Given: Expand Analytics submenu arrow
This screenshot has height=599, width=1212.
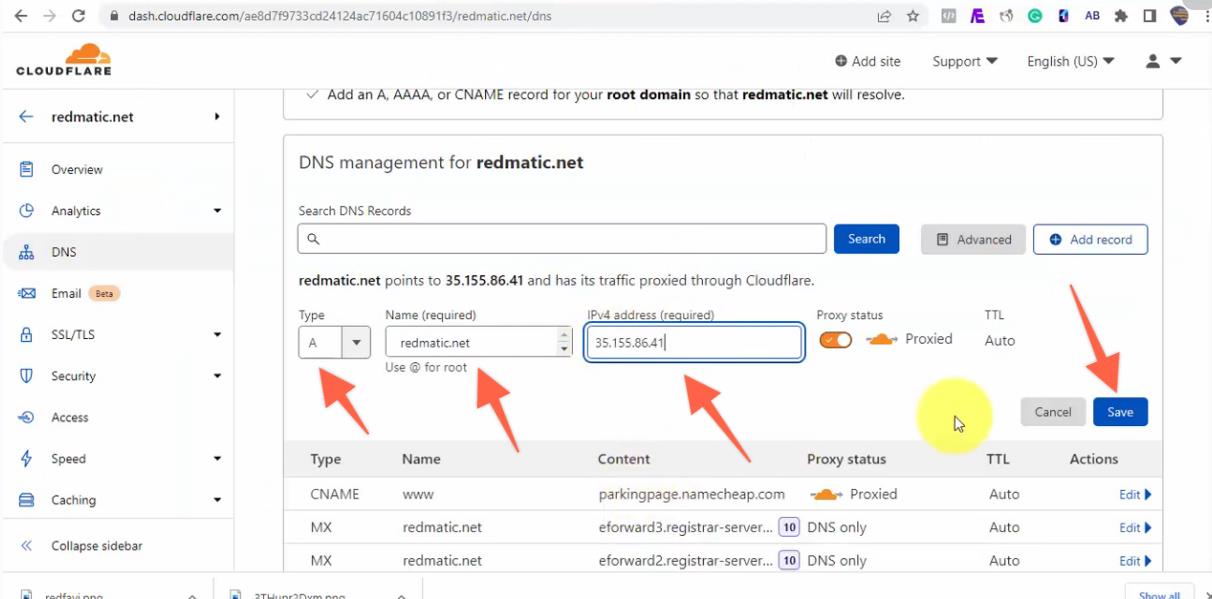Looking at the screenshot, I should 217,211.
